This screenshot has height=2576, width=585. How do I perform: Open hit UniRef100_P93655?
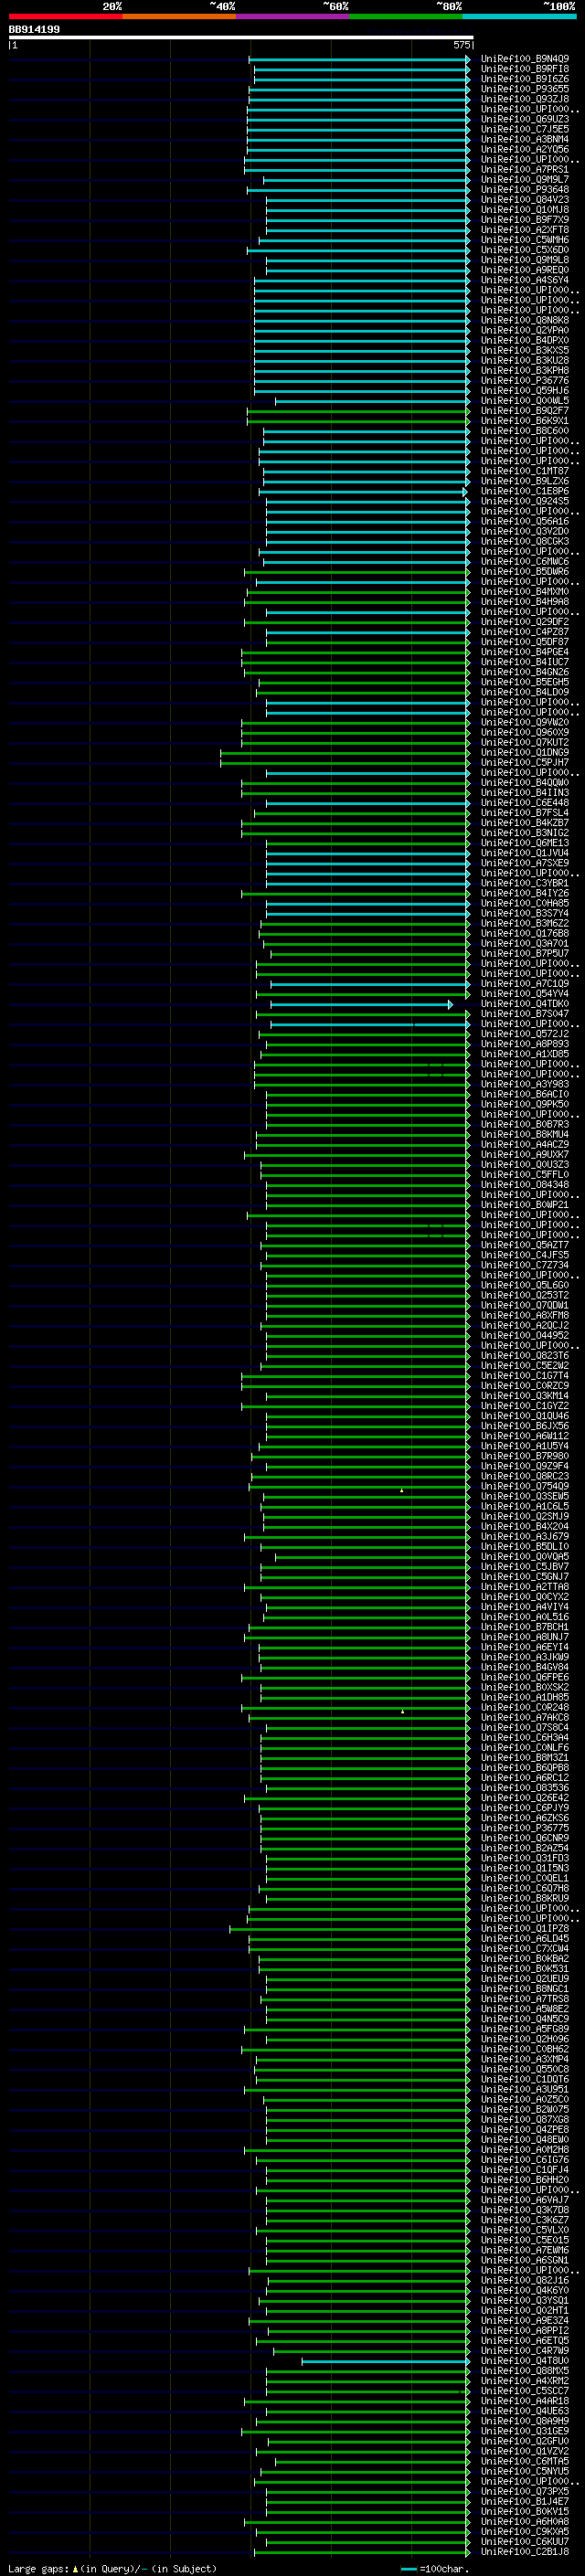click(x=524, y=89)
